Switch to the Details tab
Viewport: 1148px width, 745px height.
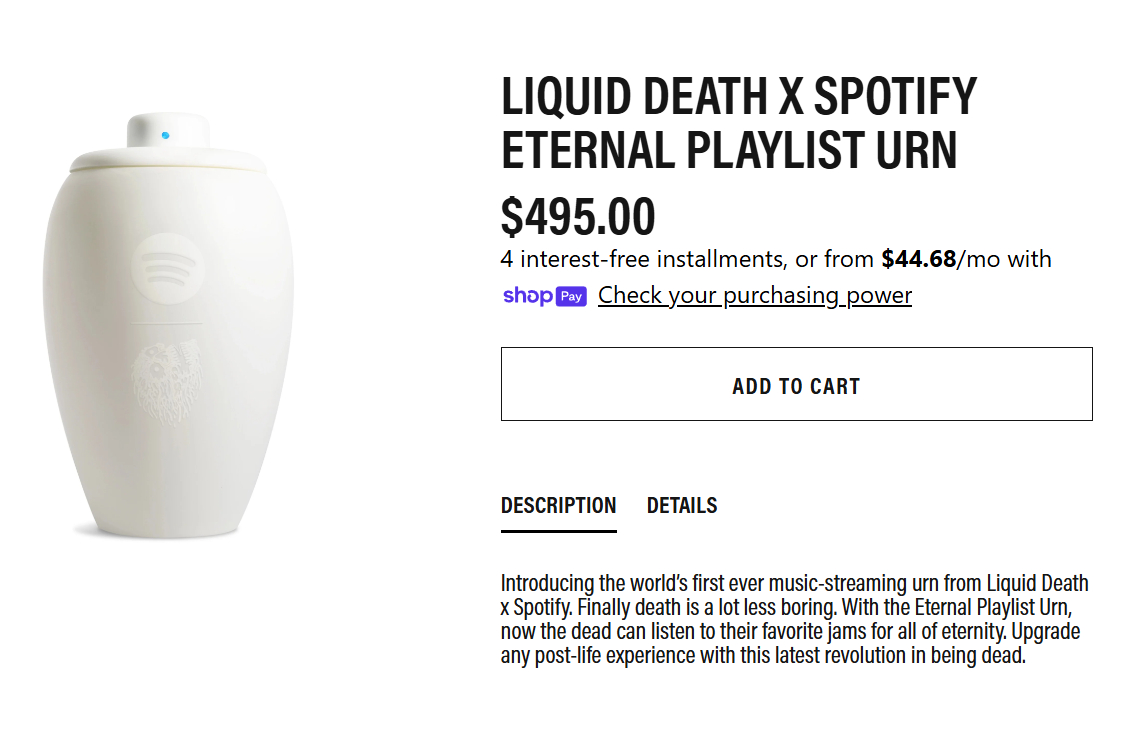pyautogui.click(x=682, y=506)
